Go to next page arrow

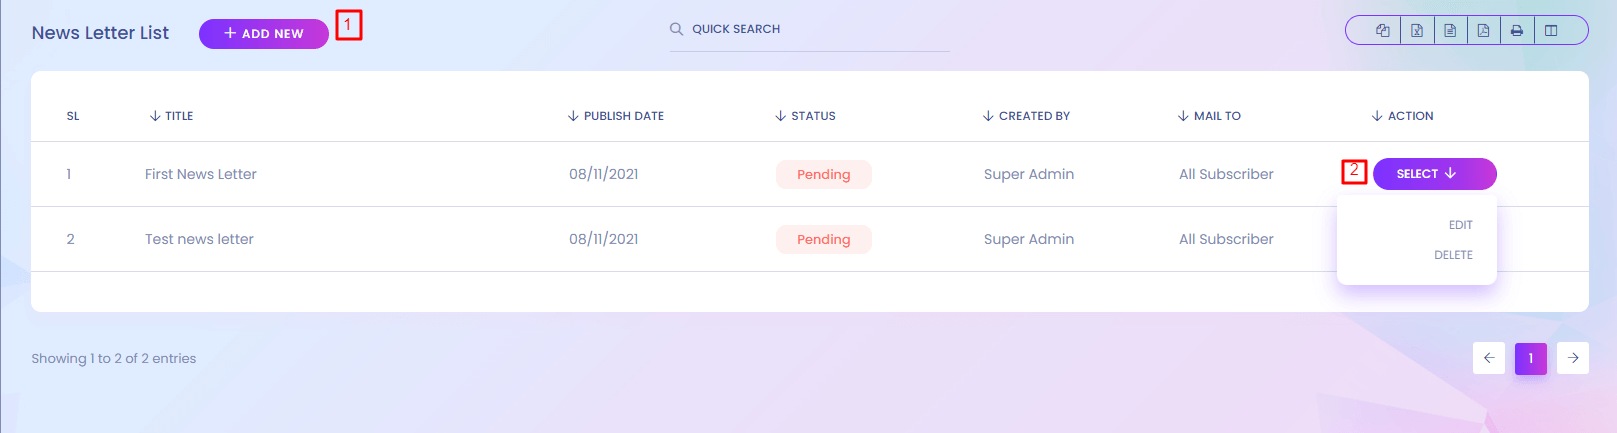point(1573,358)
